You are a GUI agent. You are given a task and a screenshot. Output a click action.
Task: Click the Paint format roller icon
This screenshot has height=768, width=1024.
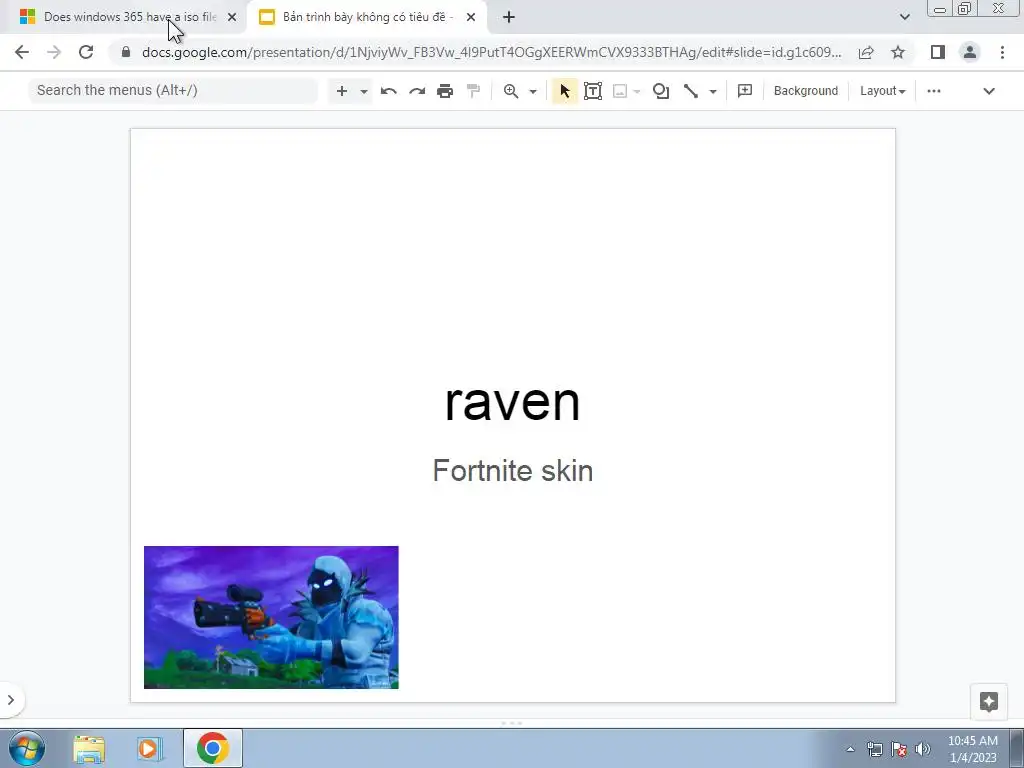pyautogui.click(x=473, y=91)
